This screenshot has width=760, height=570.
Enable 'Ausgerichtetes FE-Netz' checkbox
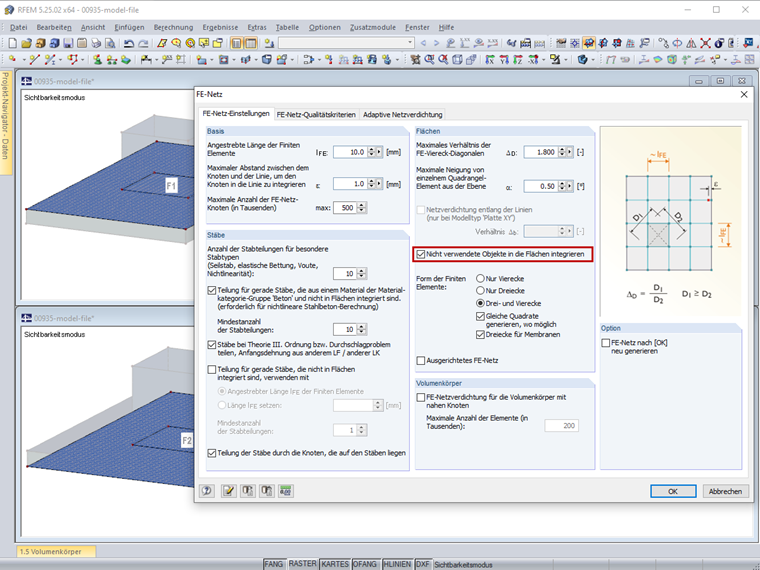click(x=422, y=360)
